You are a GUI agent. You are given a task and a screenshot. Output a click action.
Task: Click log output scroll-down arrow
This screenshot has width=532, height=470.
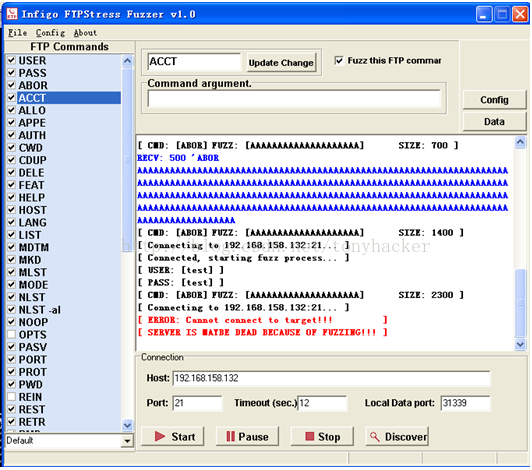520,344
